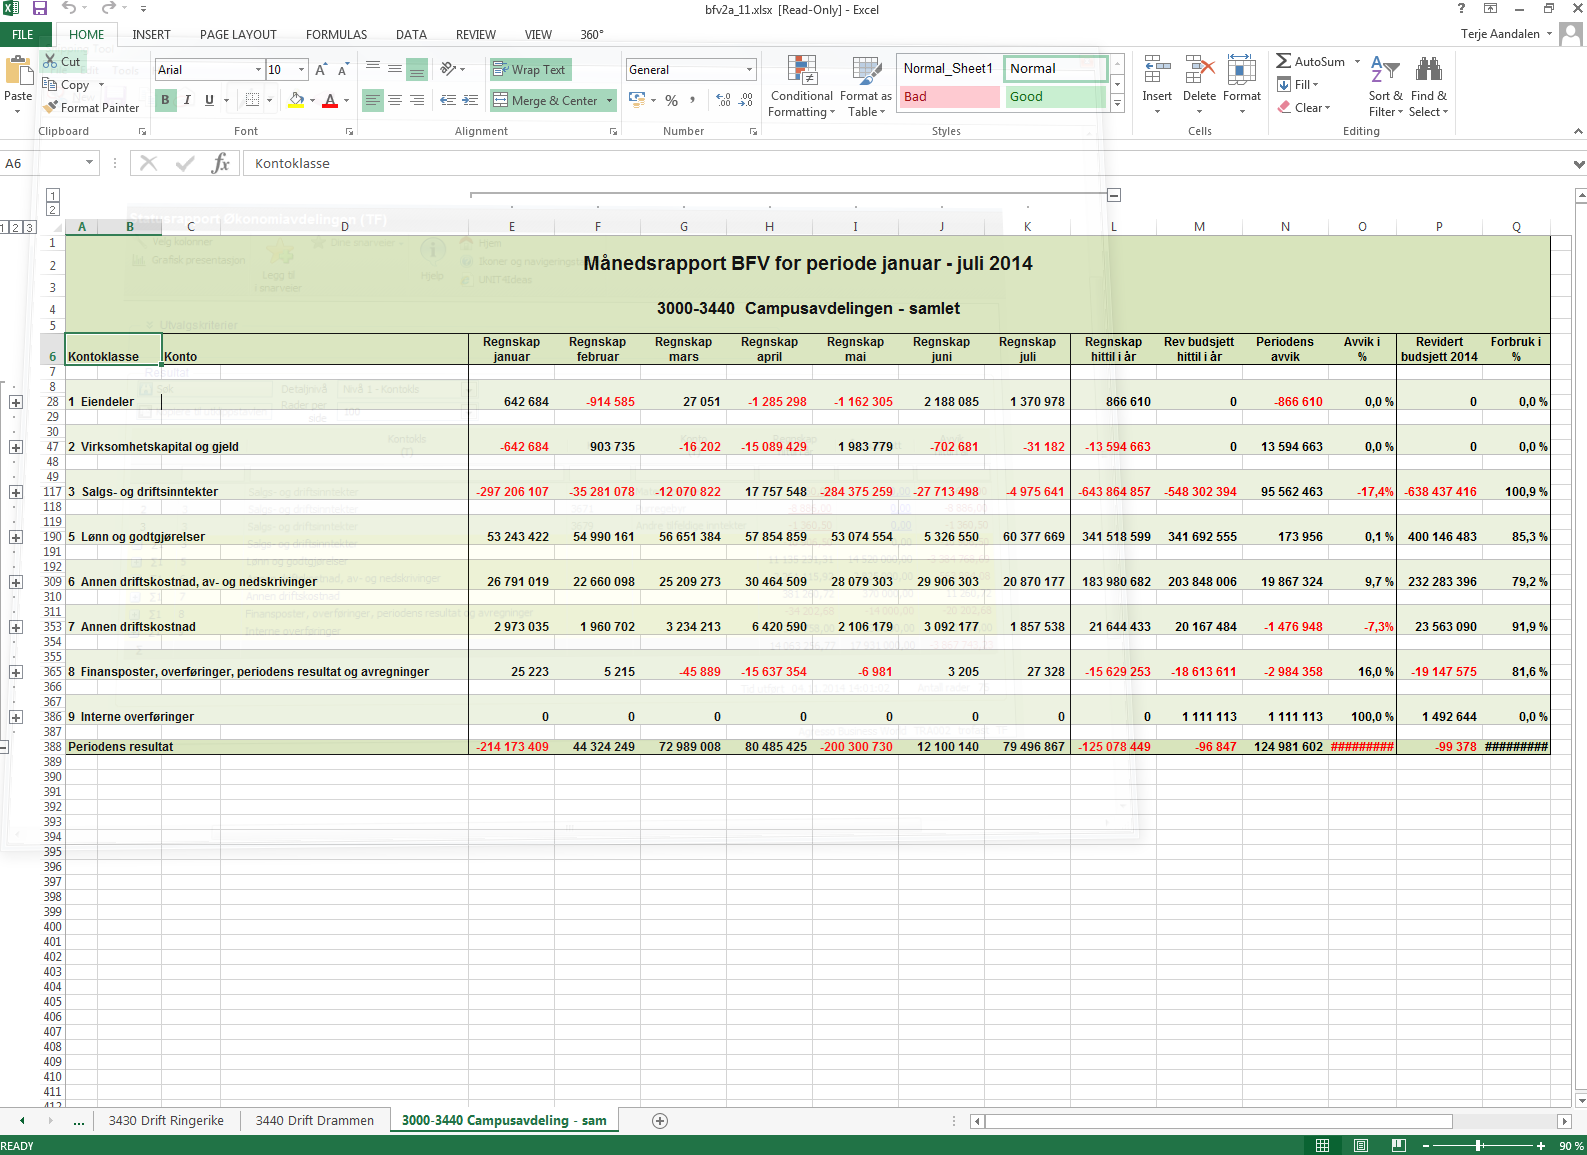Switch to the DATA tab
The width and height of the screenshot is (1587, 1155).
[x=411, y=35]
